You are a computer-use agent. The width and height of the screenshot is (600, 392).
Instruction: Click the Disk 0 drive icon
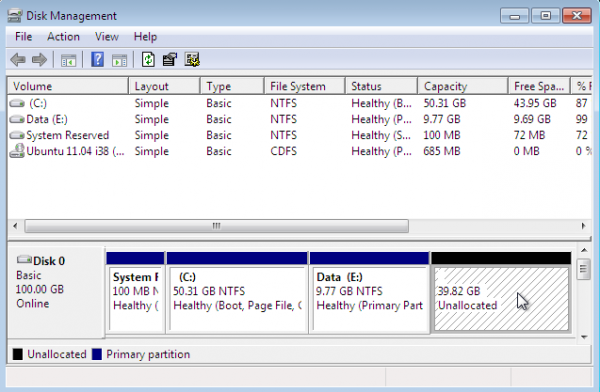24,260
